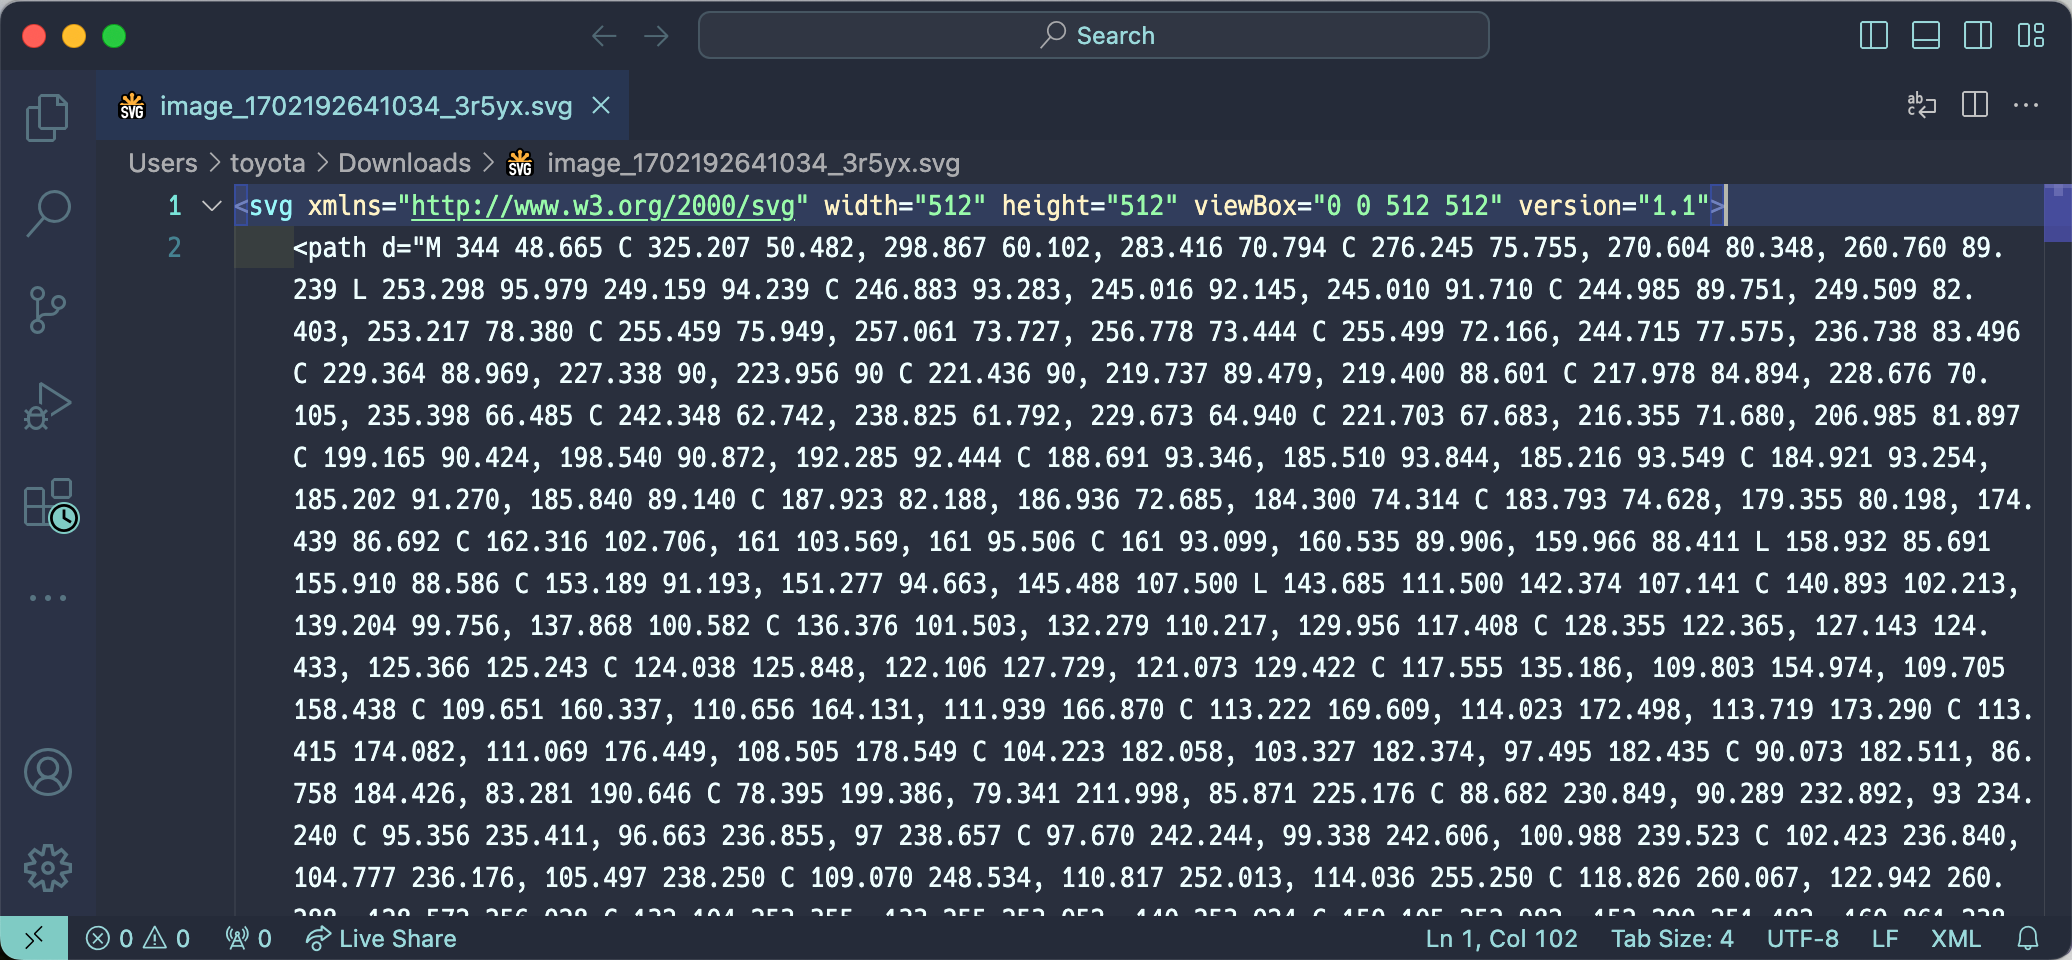
Task: Click the word-wrap toggle icon in editor toolbar
Action: (x=1921, y=105)
